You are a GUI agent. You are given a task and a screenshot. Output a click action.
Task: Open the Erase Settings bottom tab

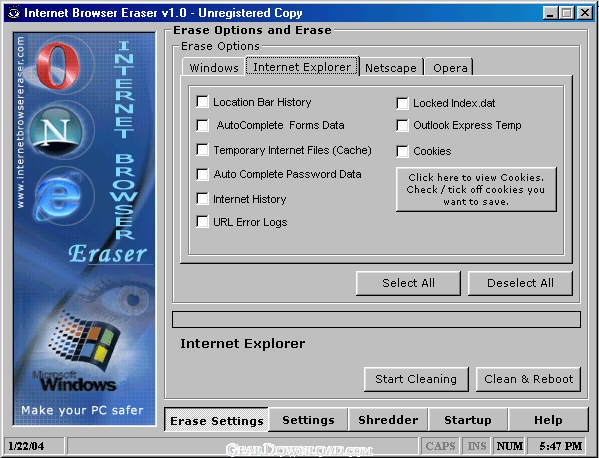coord(217,420)
